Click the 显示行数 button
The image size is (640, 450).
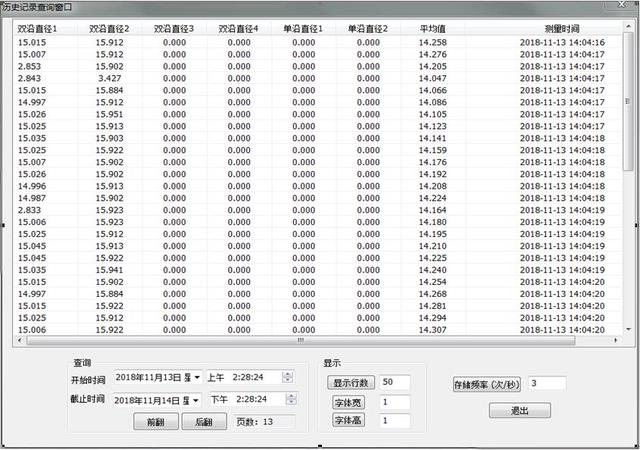[351, 382]
